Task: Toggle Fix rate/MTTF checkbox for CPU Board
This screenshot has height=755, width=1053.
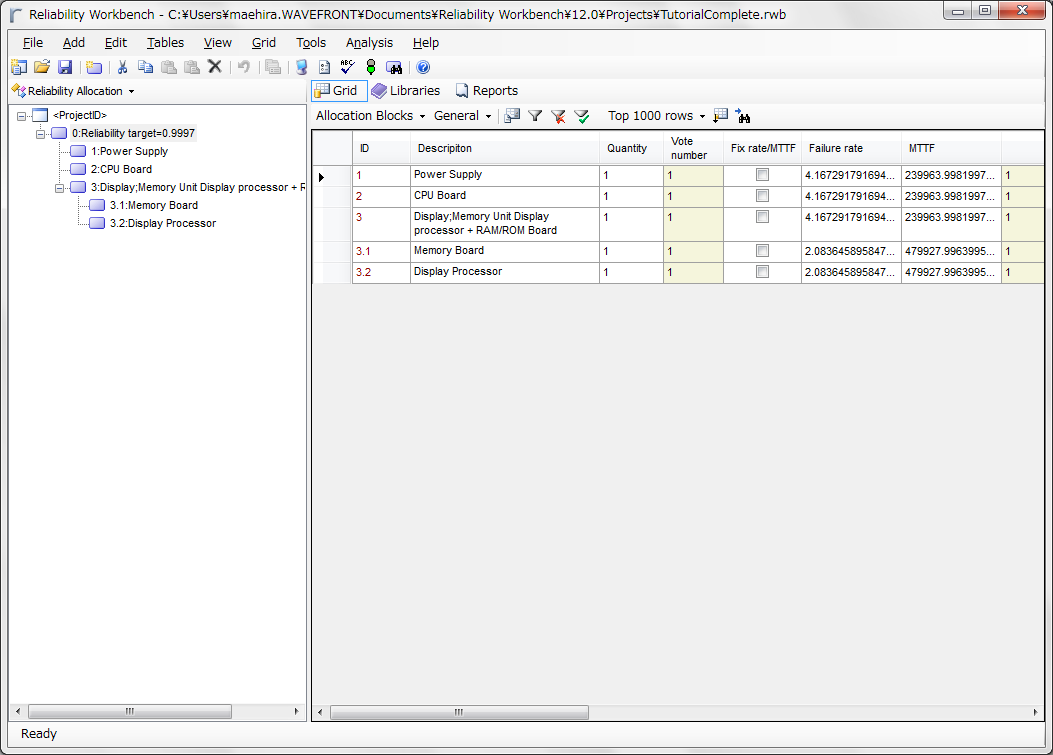Action: pos(762,195)
